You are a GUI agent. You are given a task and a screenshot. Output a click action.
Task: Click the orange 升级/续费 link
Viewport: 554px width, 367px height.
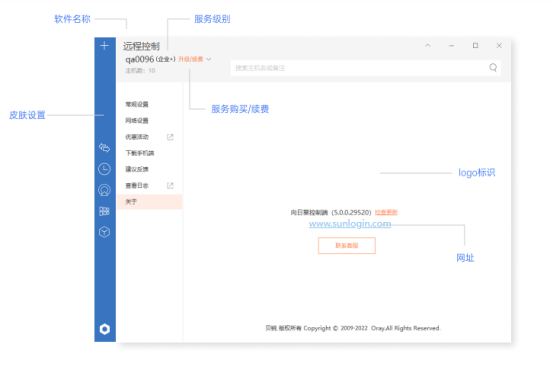click(x=190, y=59)
